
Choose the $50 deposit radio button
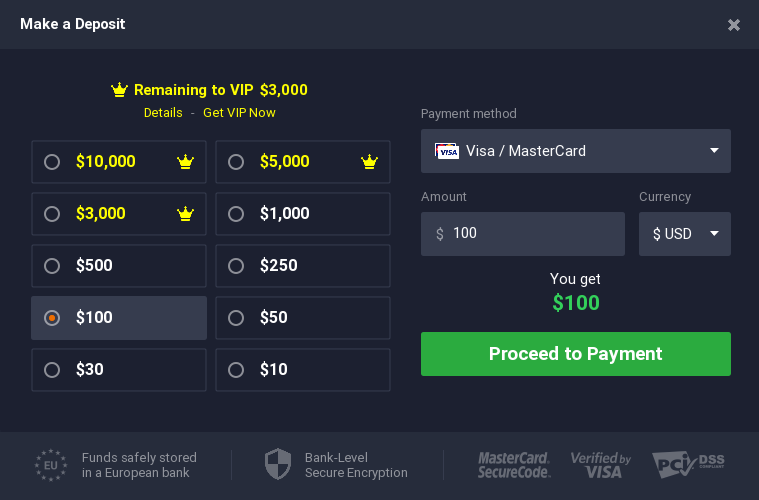[236, 318]
